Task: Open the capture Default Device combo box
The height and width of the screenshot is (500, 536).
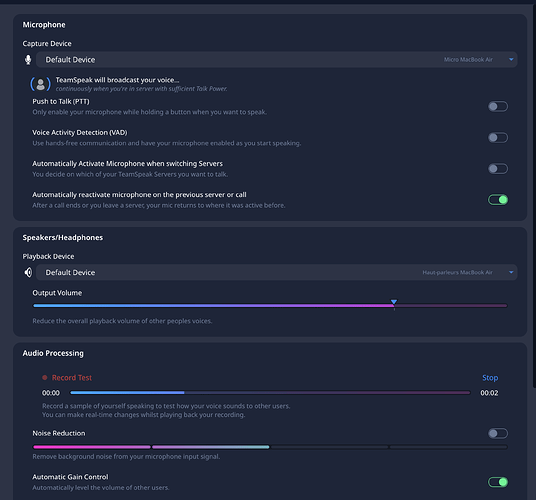Action: click(277, 60)
